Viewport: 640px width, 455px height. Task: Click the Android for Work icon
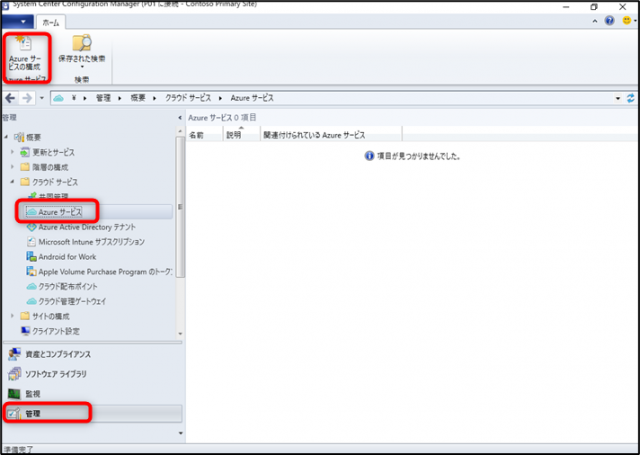coord(31,257)
